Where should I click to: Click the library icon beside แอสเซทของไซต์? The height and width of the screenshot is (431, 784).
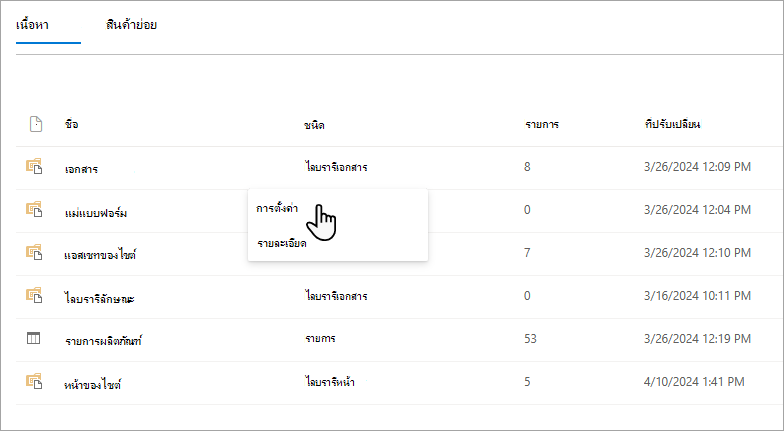pos(34,252)
